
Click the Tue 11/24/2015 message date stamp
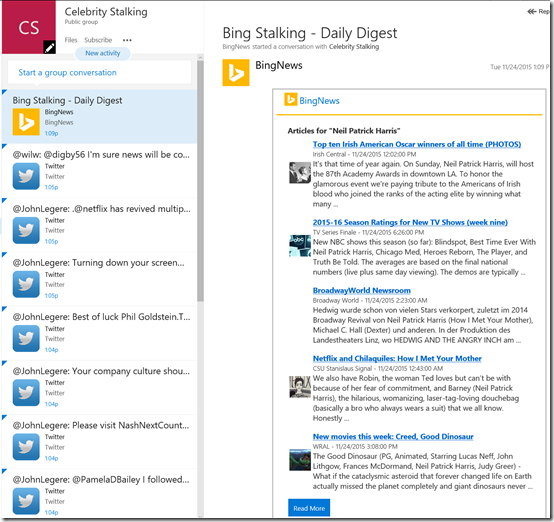[519, 67]
